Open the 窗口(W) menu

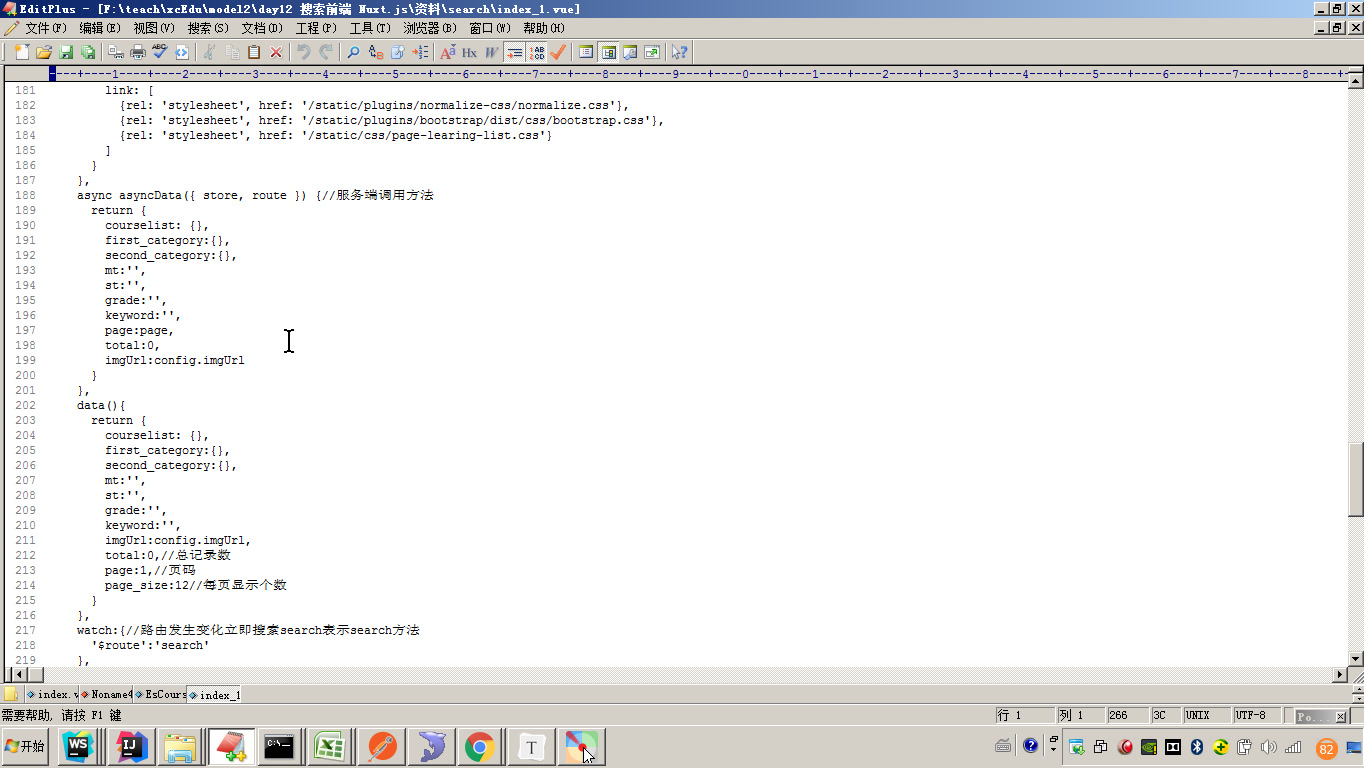490,28
